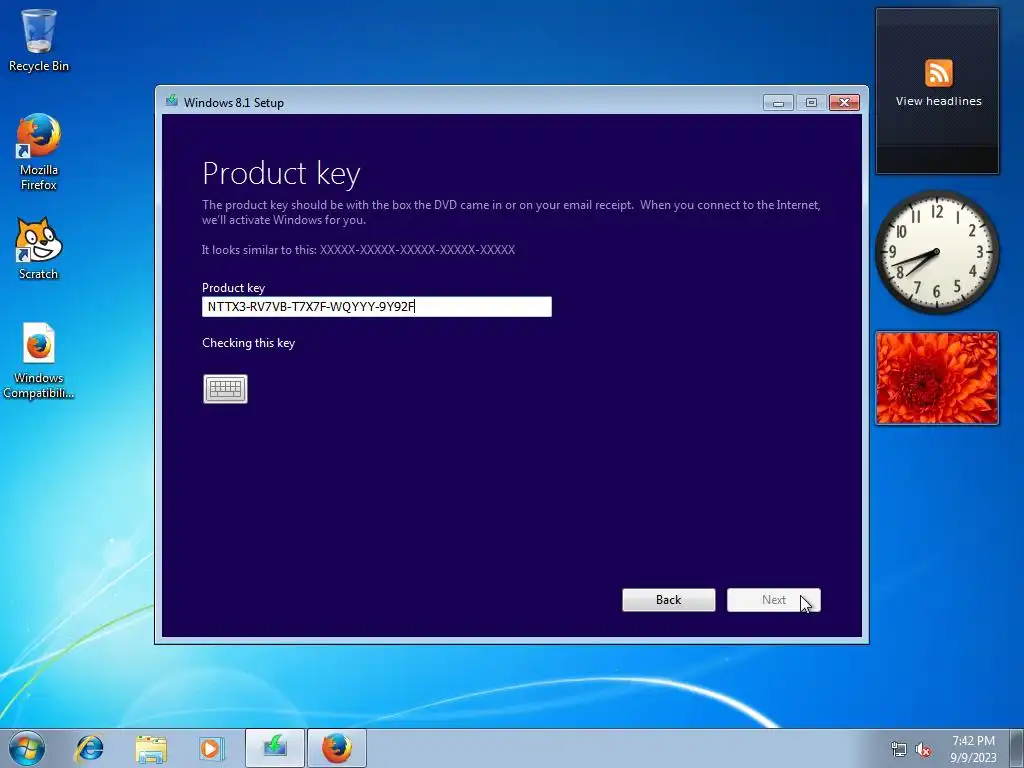This screenshot has width=1024, height=768.
Task: Open the on-screen keyboard button
Action: (225, 389)
